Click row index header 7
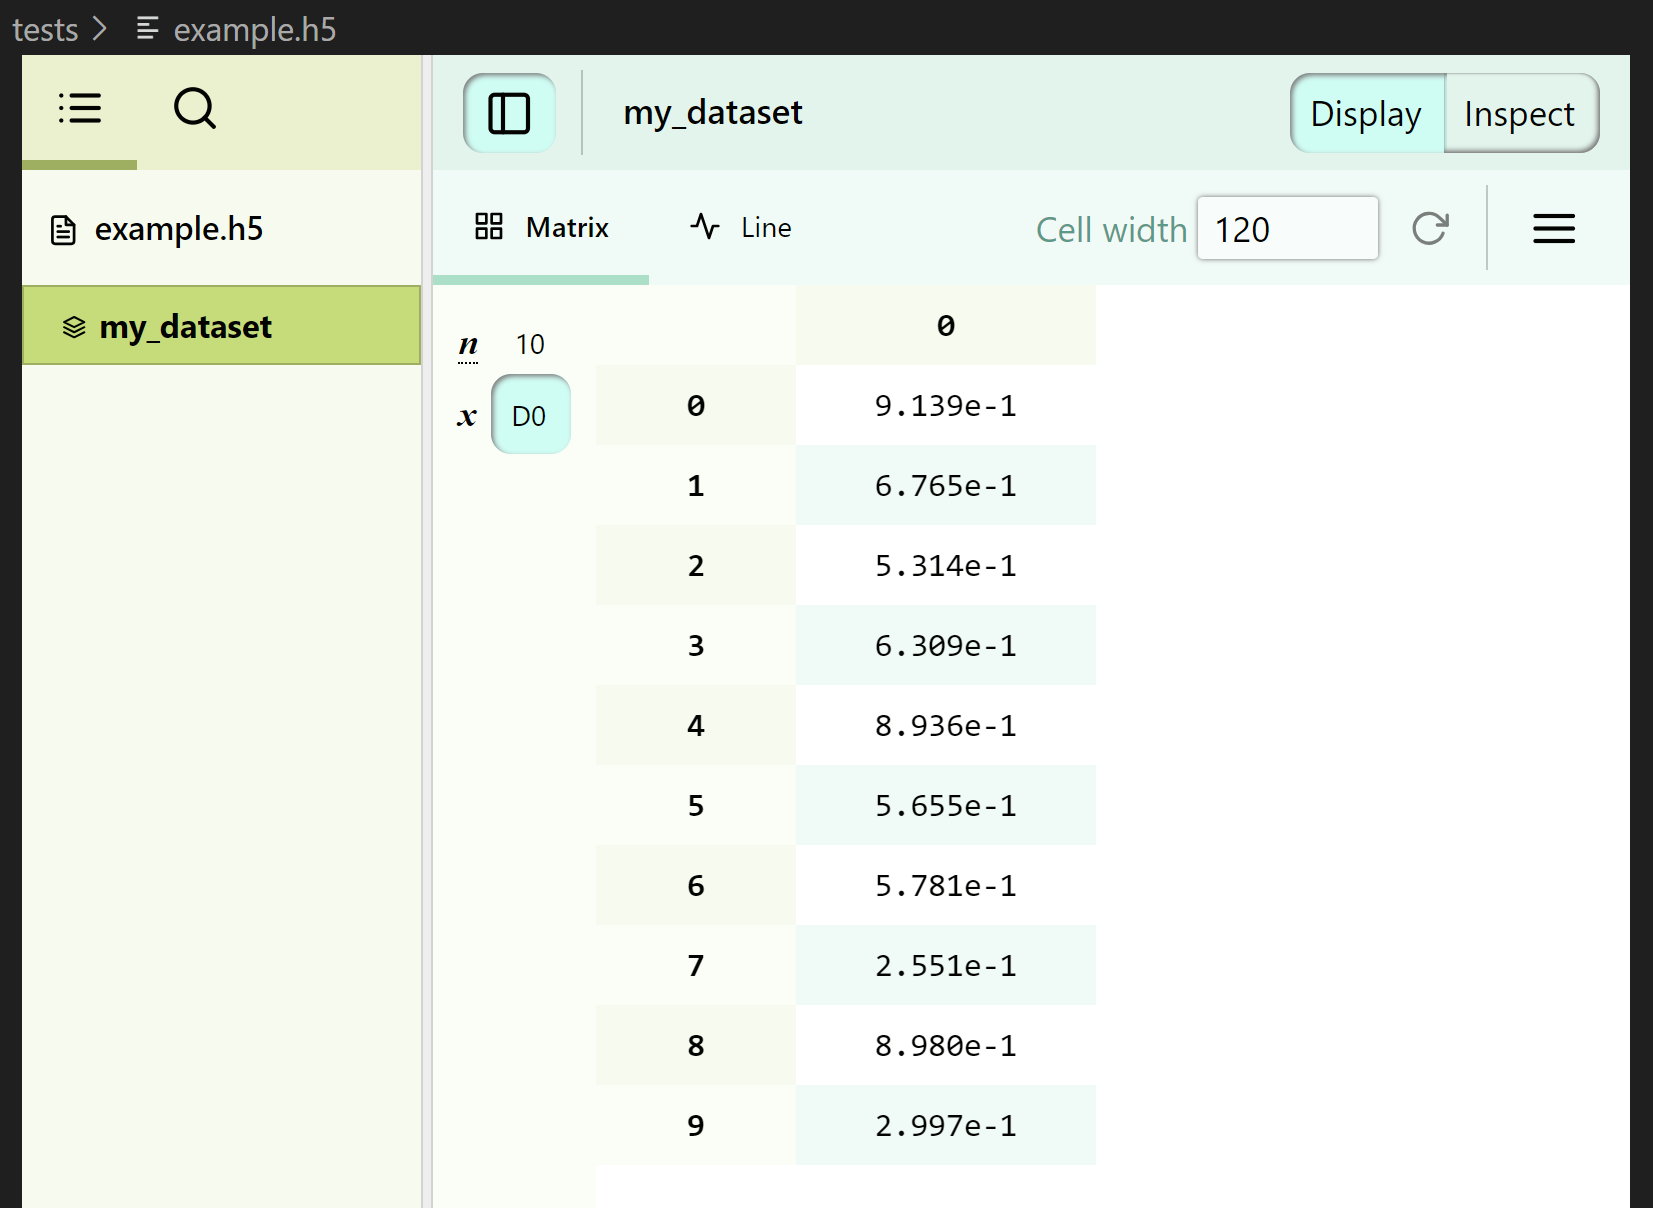 (696, 965)
